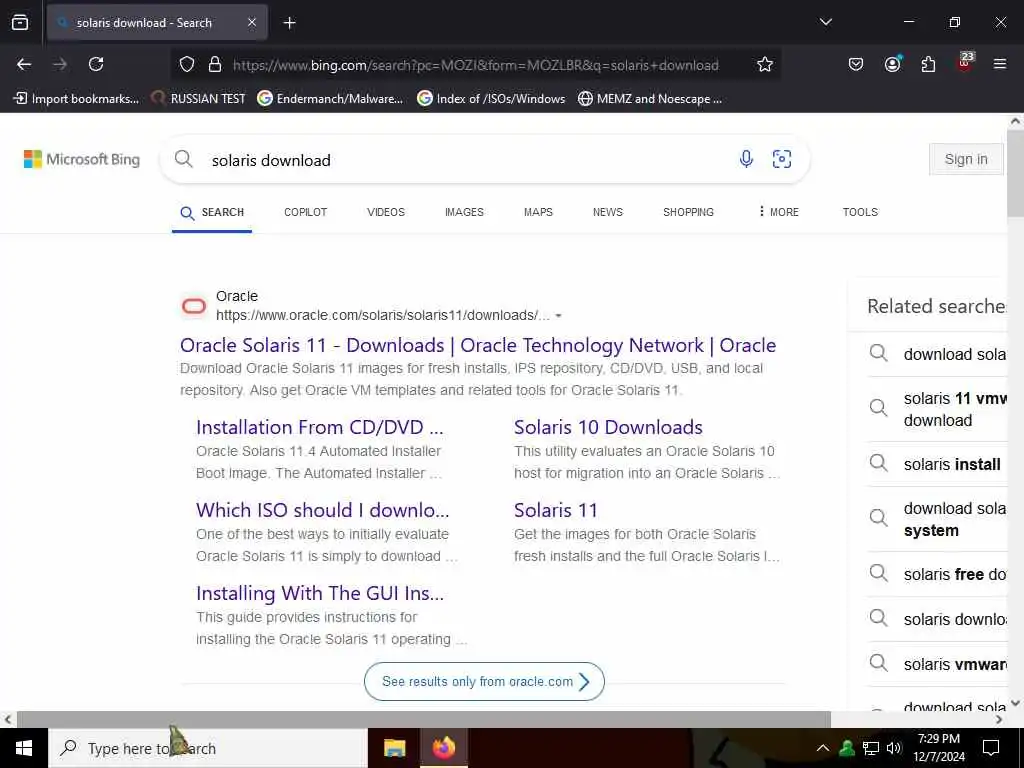Expand the list all tabs chevron
Screen dimensions: 1024x768
[x=825, y=22]
